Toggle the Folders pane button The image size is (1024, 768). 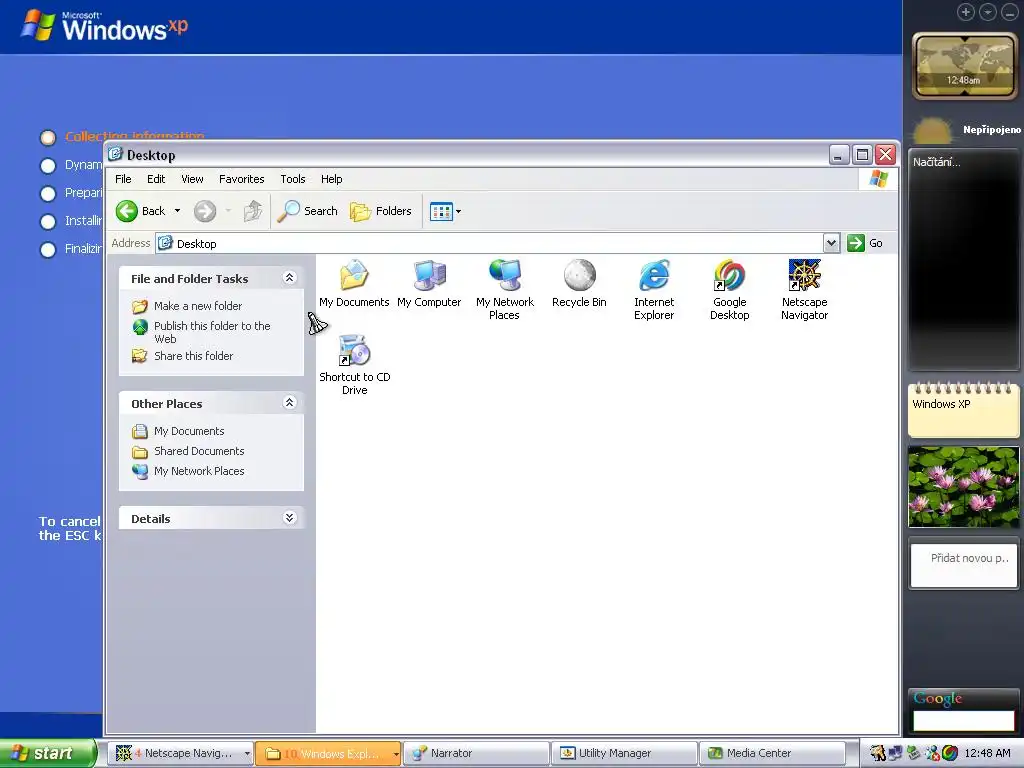tap(381, 211)
